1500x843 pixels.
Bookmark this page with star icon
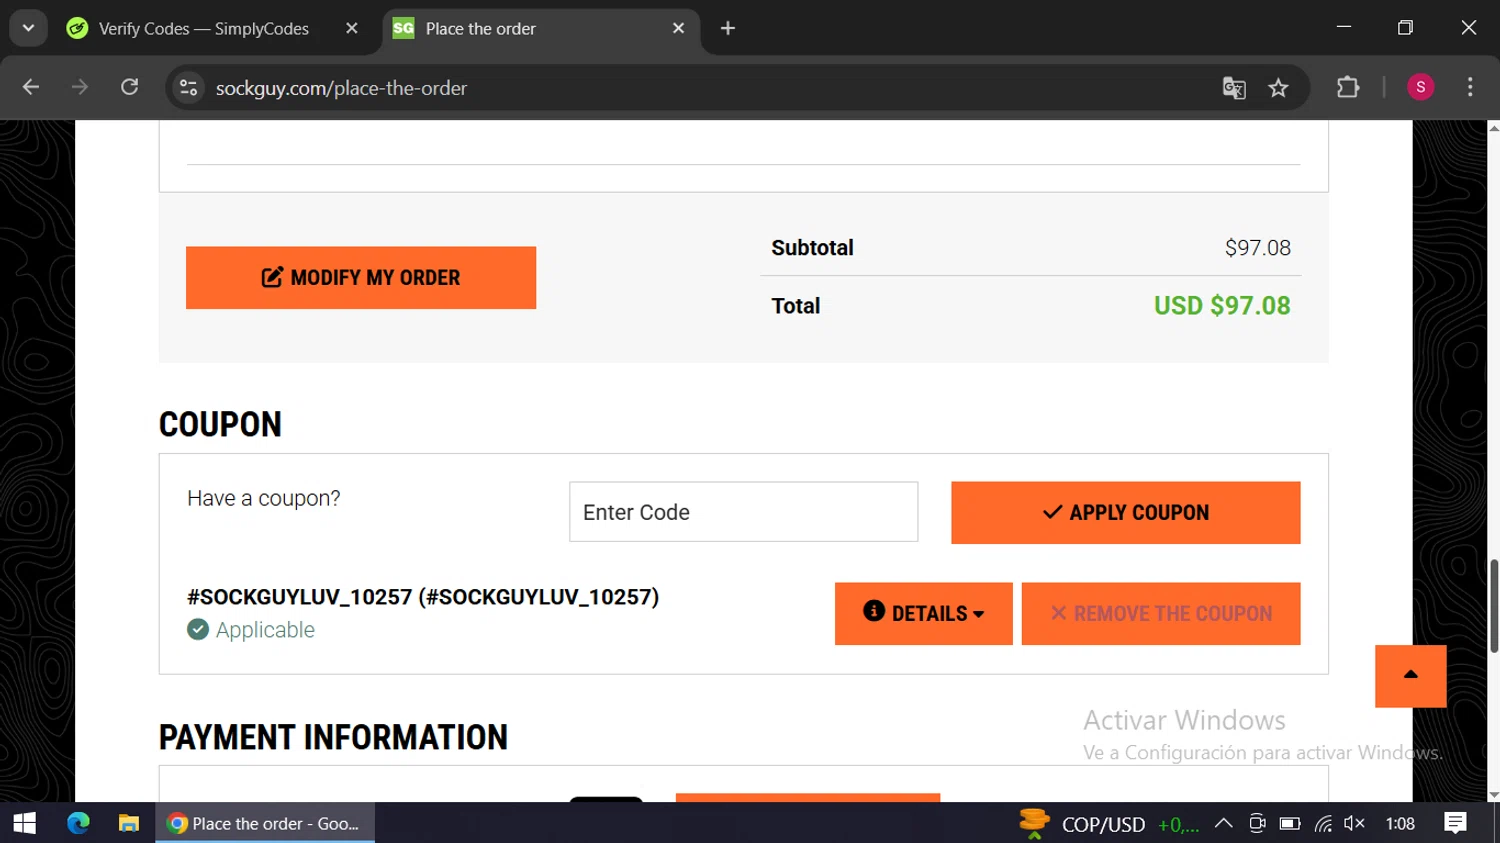point(1278,88)
